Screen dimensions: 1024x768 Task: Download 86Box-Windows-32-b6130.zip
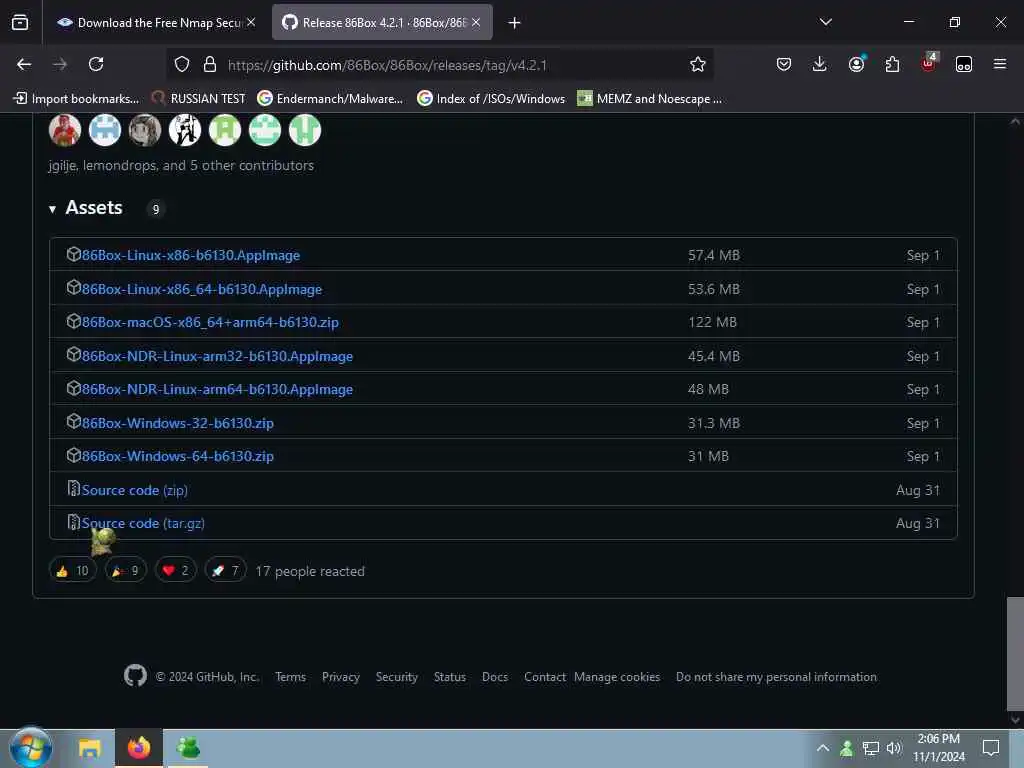pos(177,423)
